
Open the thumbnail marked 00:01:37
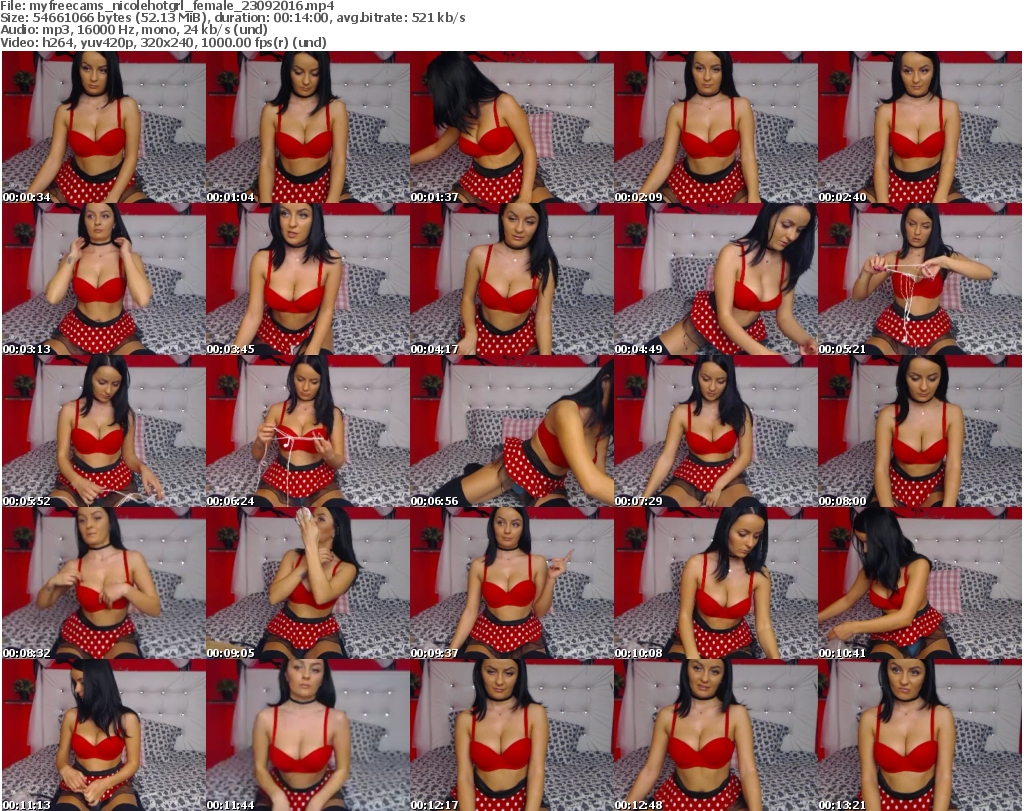tap(511, 127)
